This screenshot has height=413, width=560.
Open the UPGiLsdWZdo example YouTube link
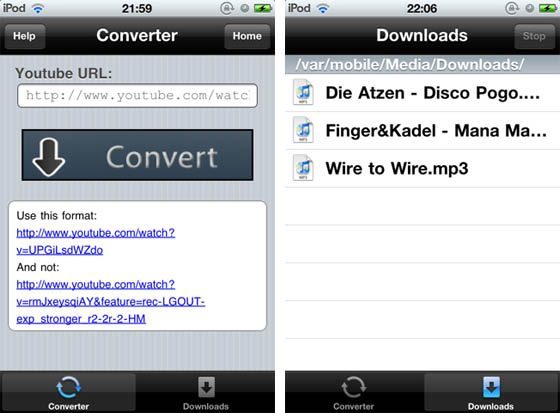click(x=96, y=242)
